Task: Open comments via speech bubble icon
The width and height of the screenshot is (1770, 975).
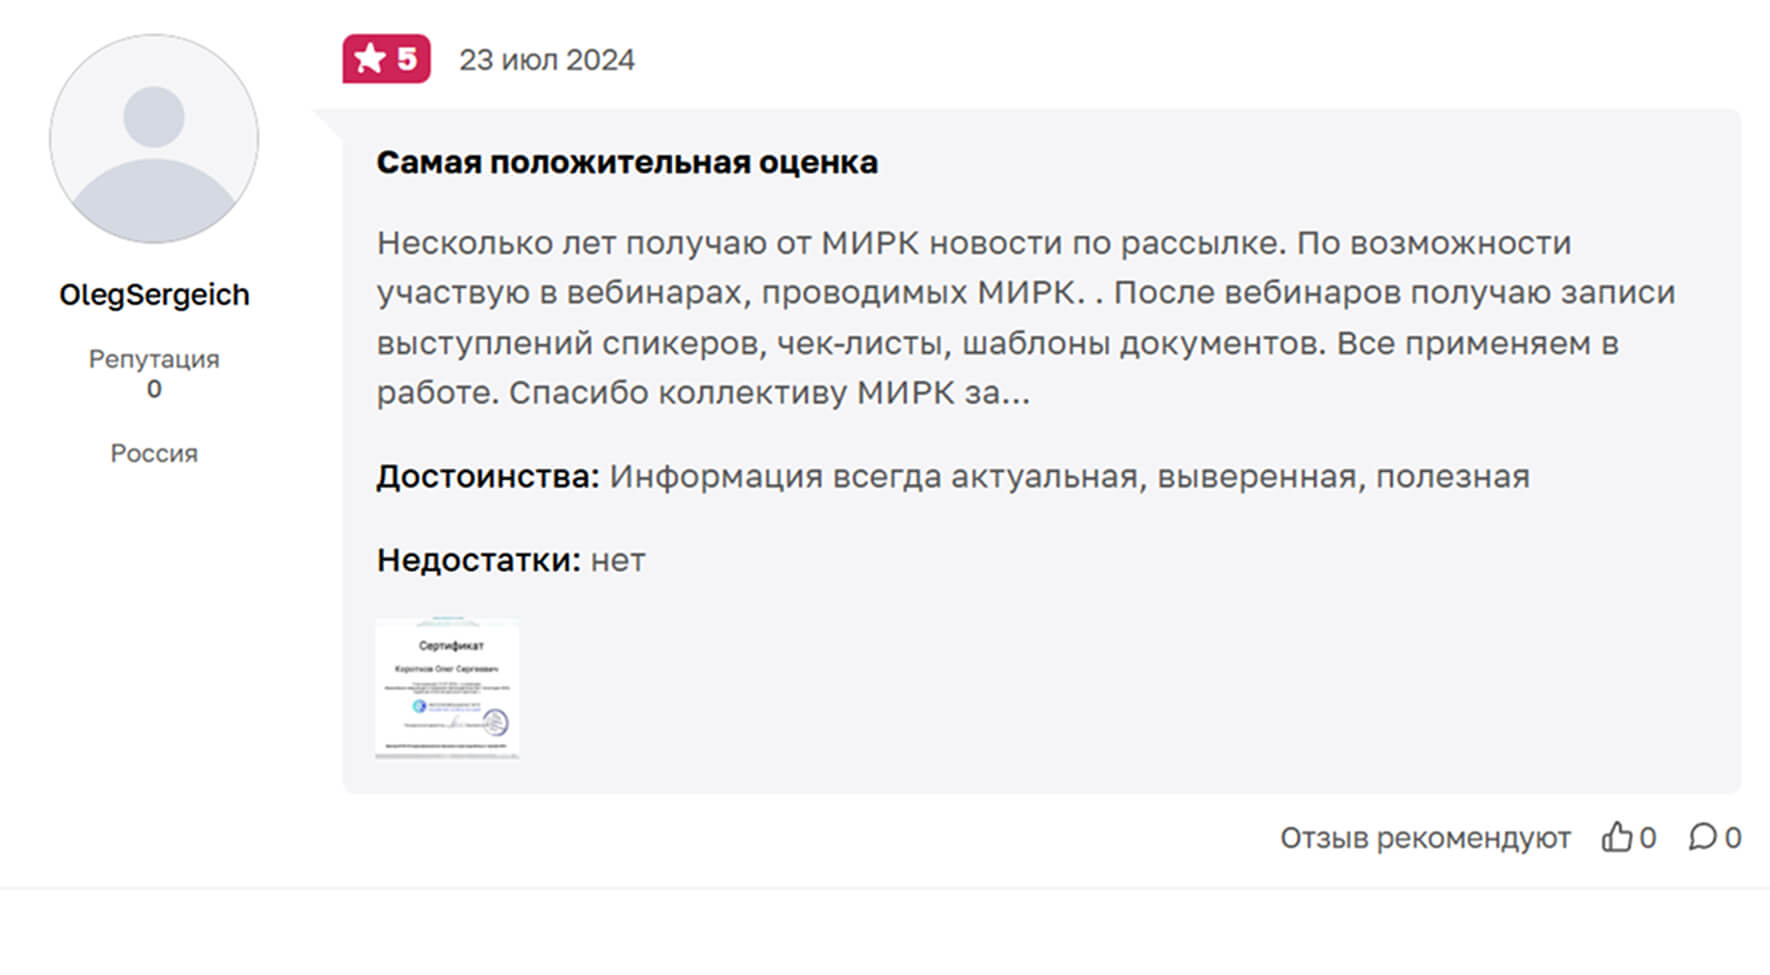Action: (x=1702, y=837)
